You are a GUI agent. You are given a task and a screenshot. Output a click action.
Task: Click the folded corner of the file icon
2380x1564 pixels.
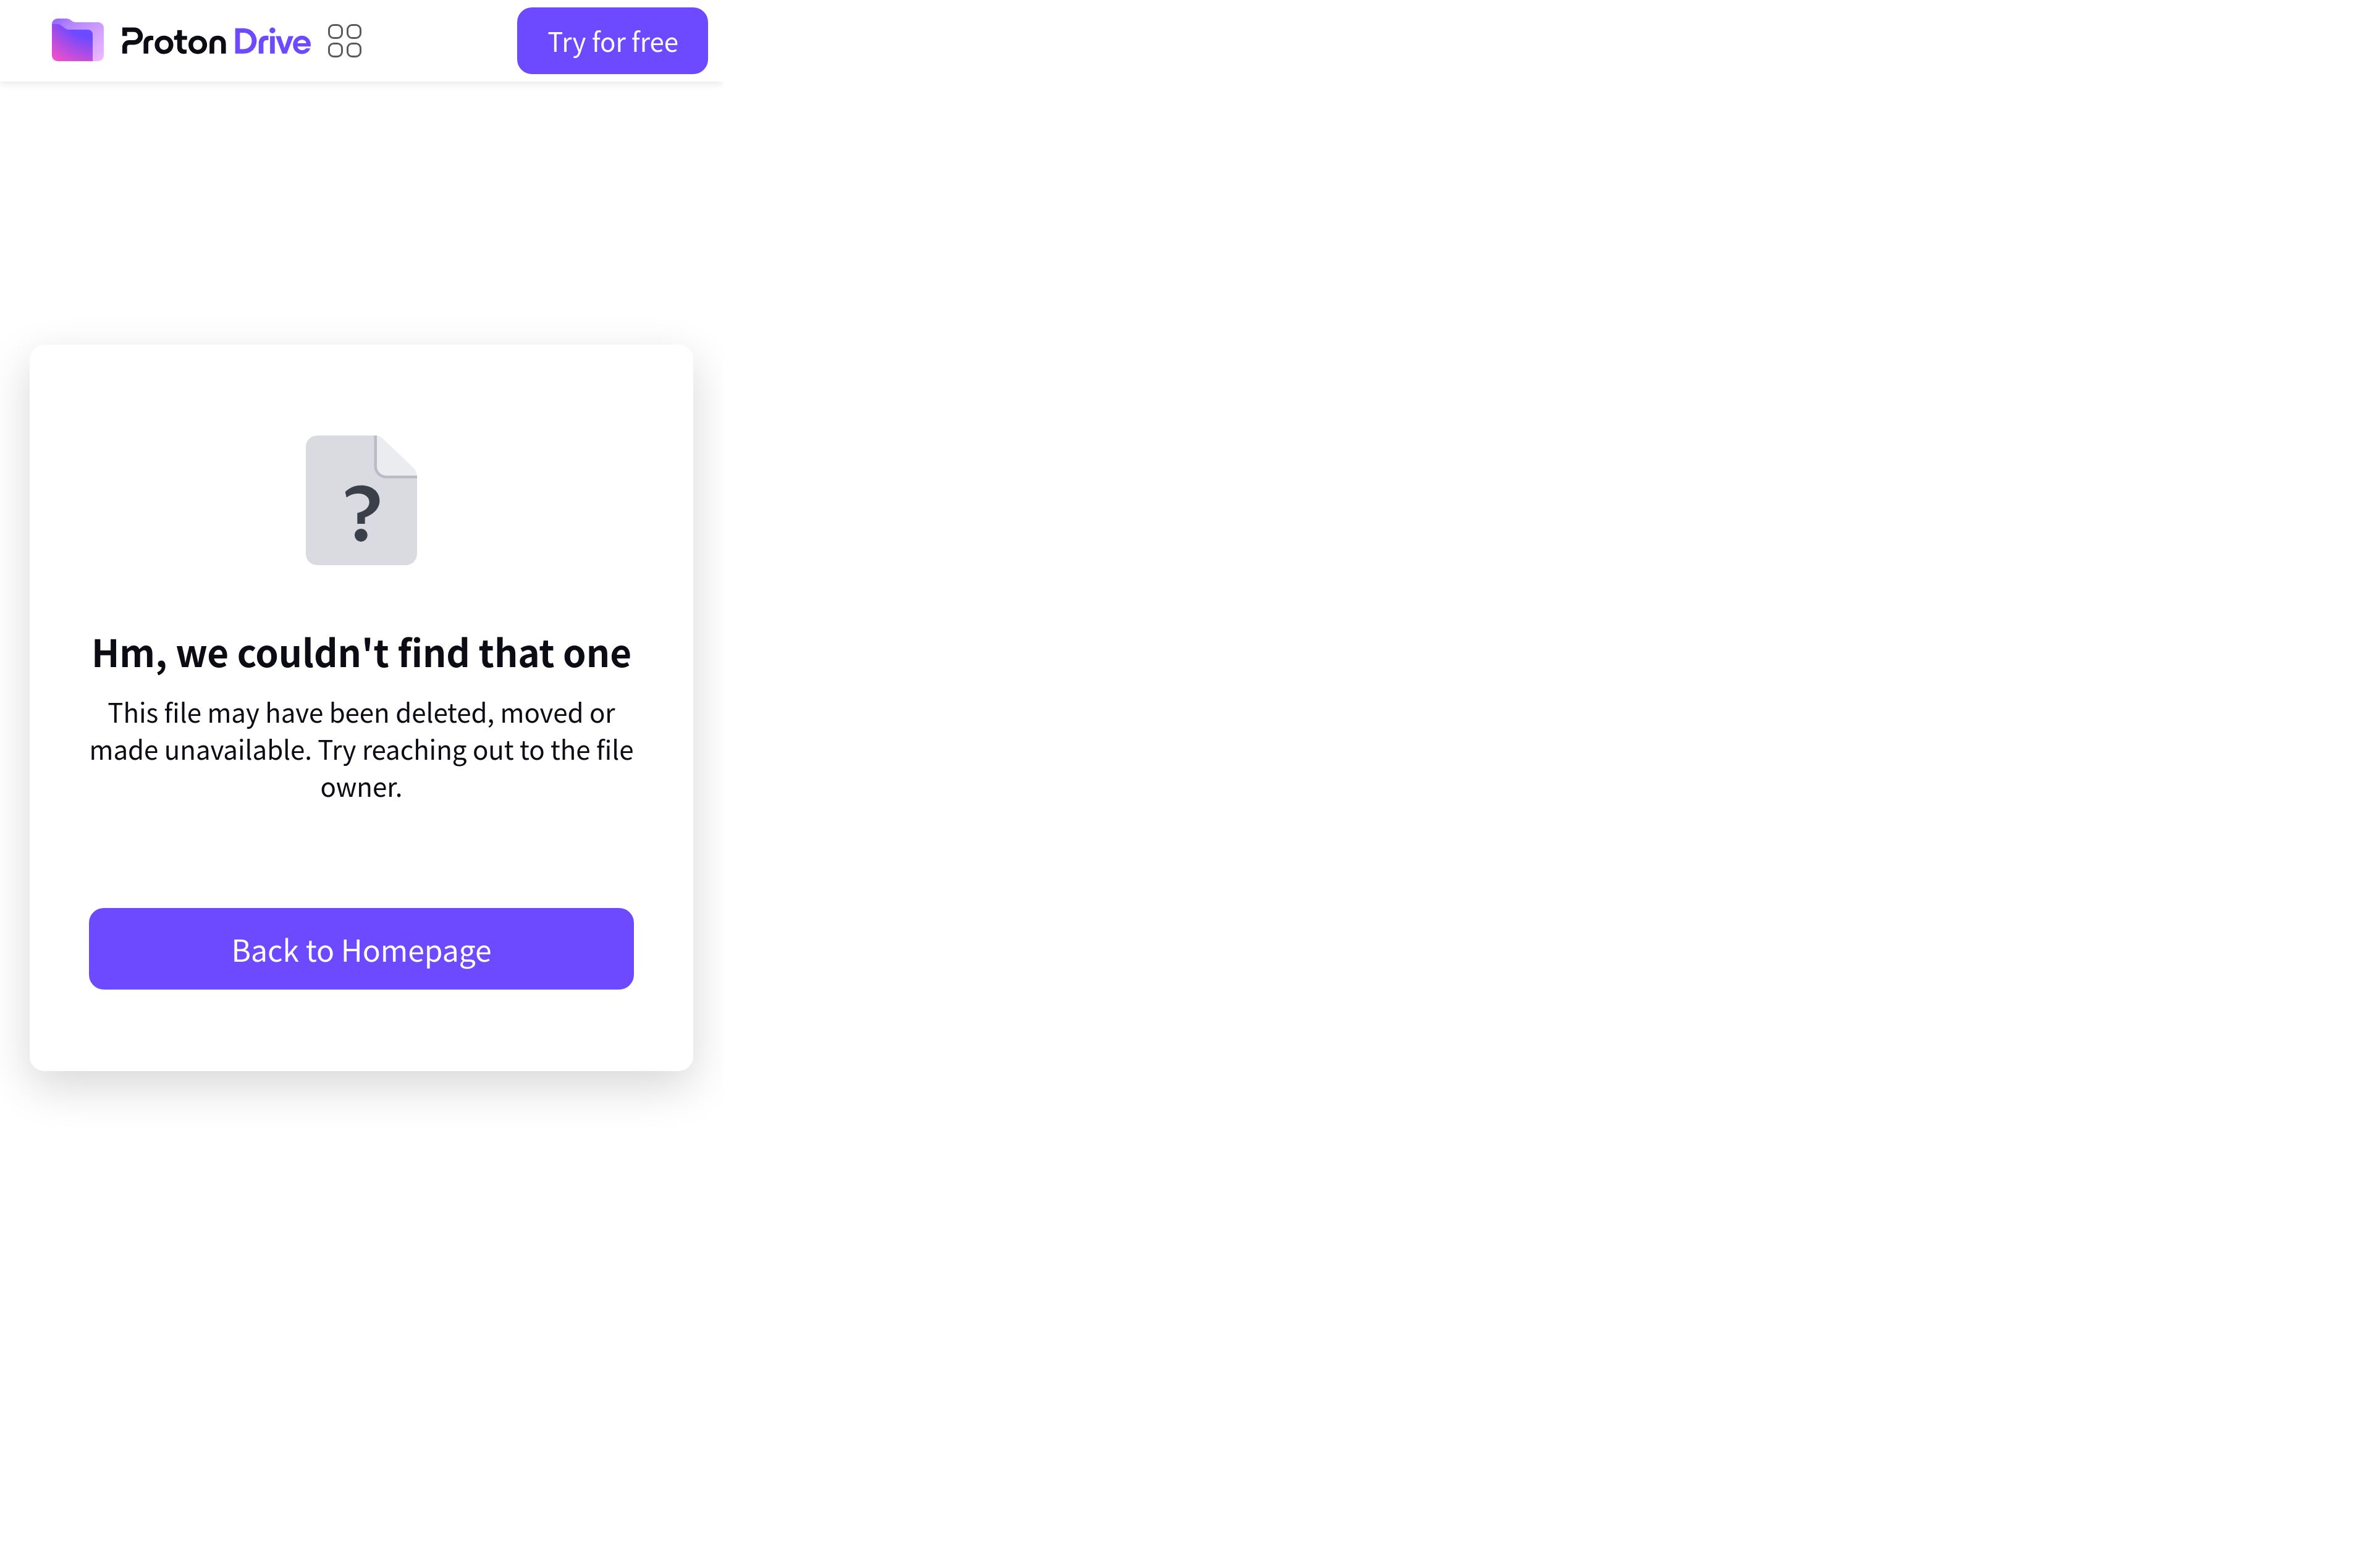397,456
